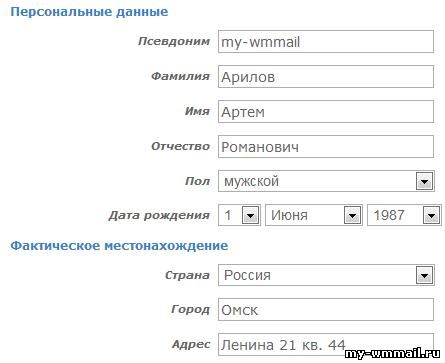Open the birth year dropdown showing 1987

pos(404,215)
